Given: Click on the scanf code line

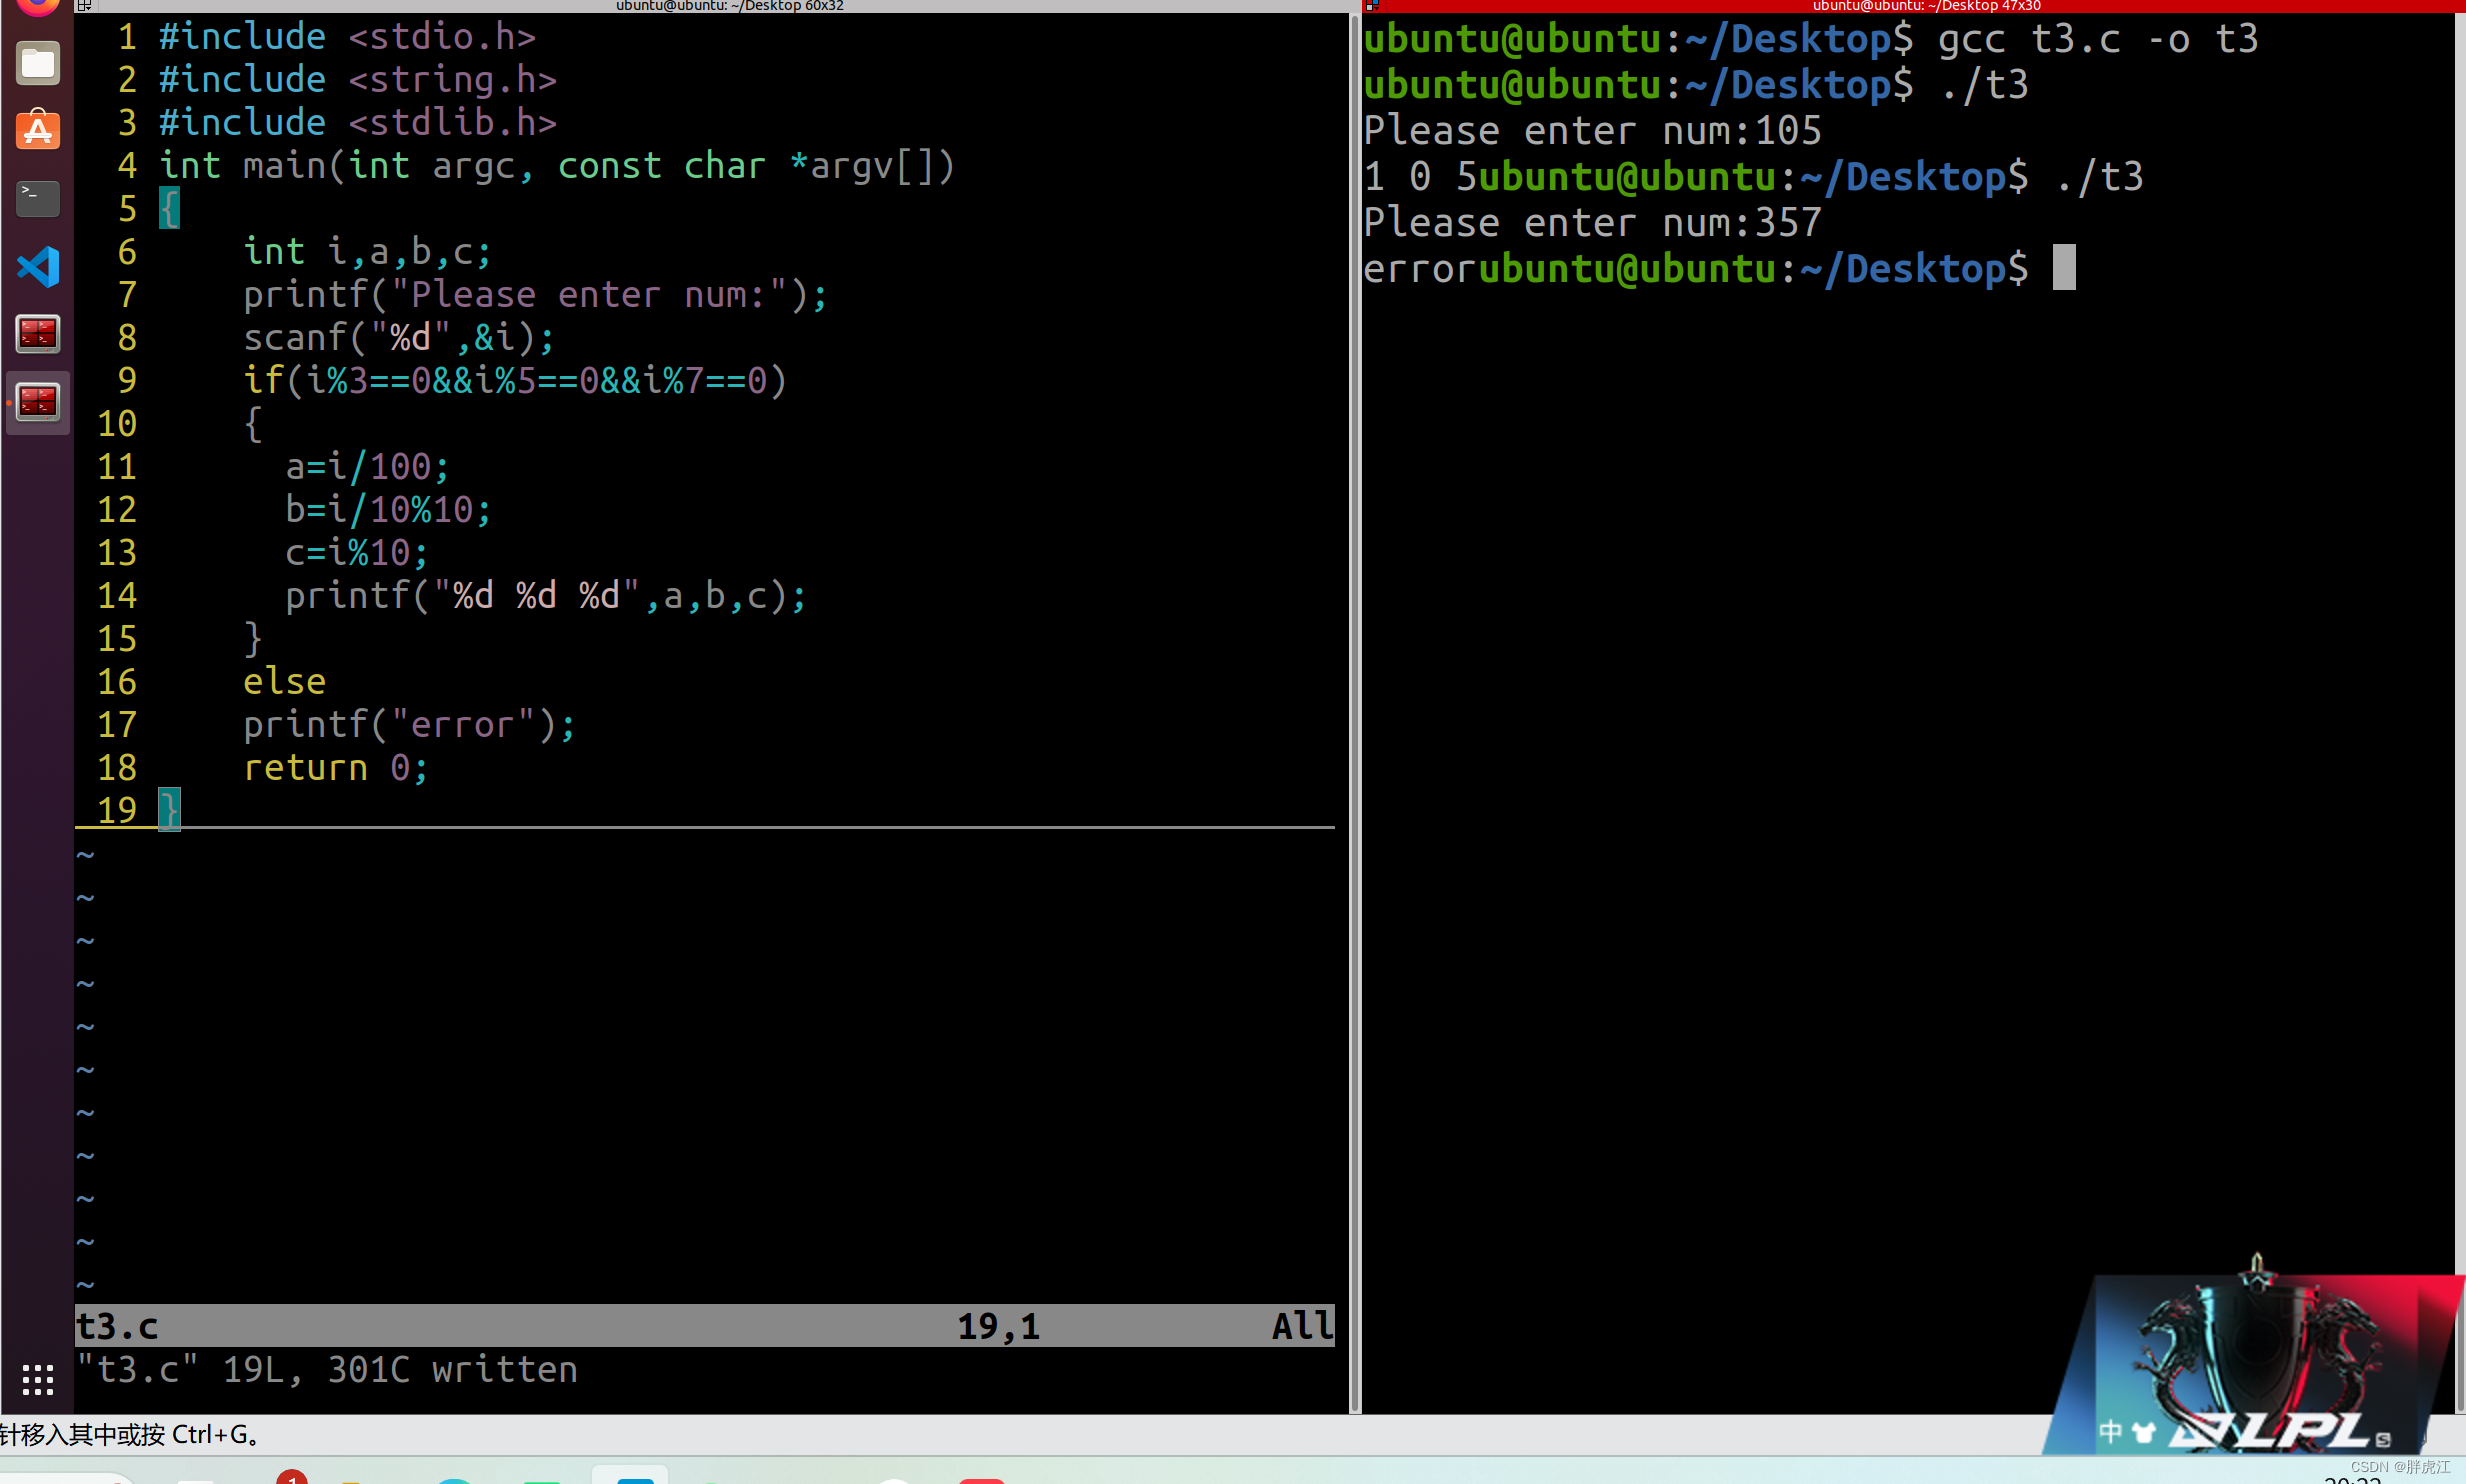Looking at the screenshot, I should point(398,338).
